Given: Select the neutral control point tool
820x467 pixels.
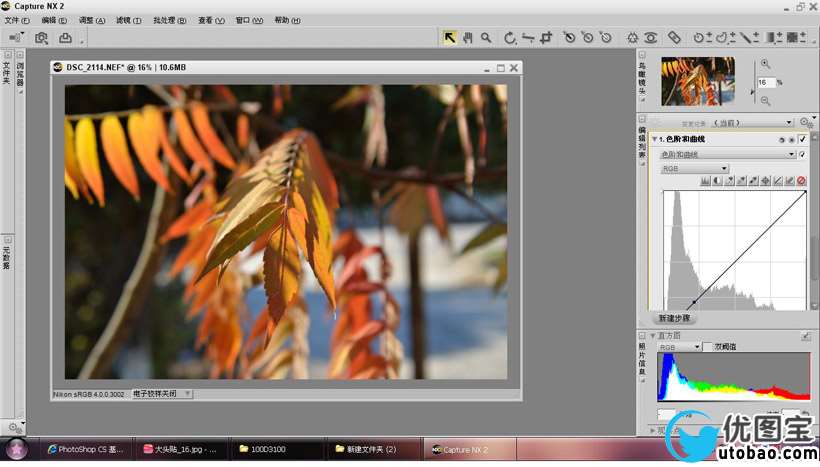Looking at the screenshot, I should [587, 38].
